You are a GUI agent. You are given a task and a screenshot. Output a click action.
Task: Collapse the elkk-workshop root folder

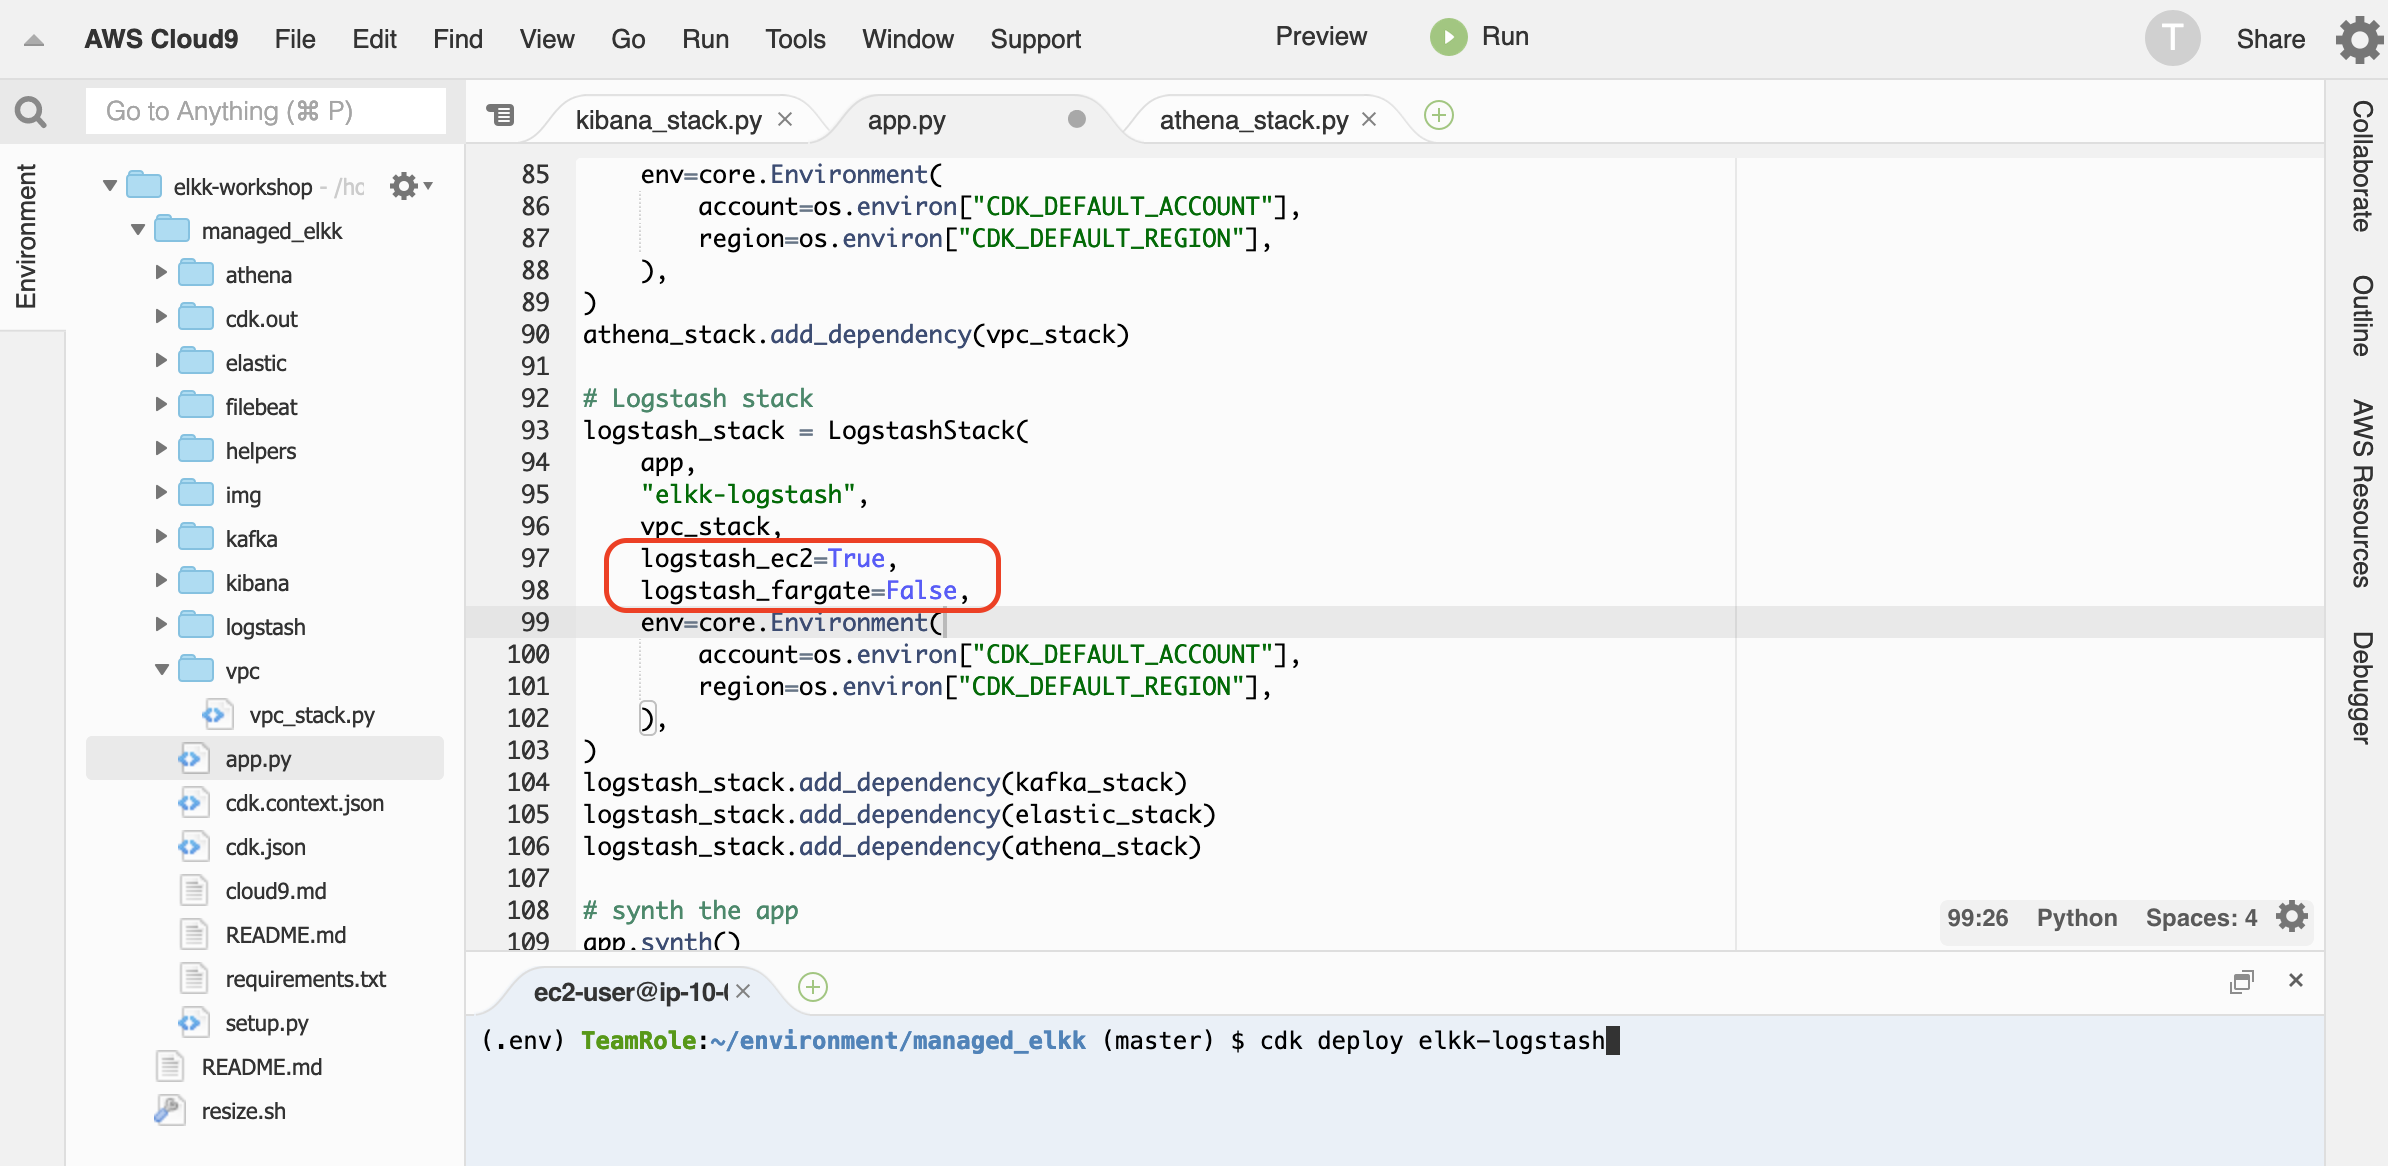point(110,186)
